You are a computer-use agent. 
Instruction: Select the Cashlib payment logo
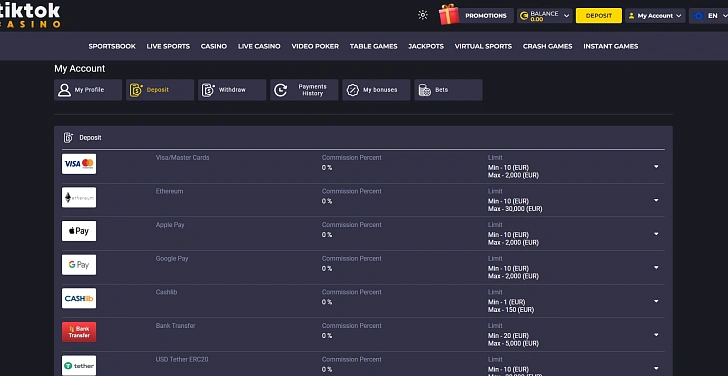(79, 298)
